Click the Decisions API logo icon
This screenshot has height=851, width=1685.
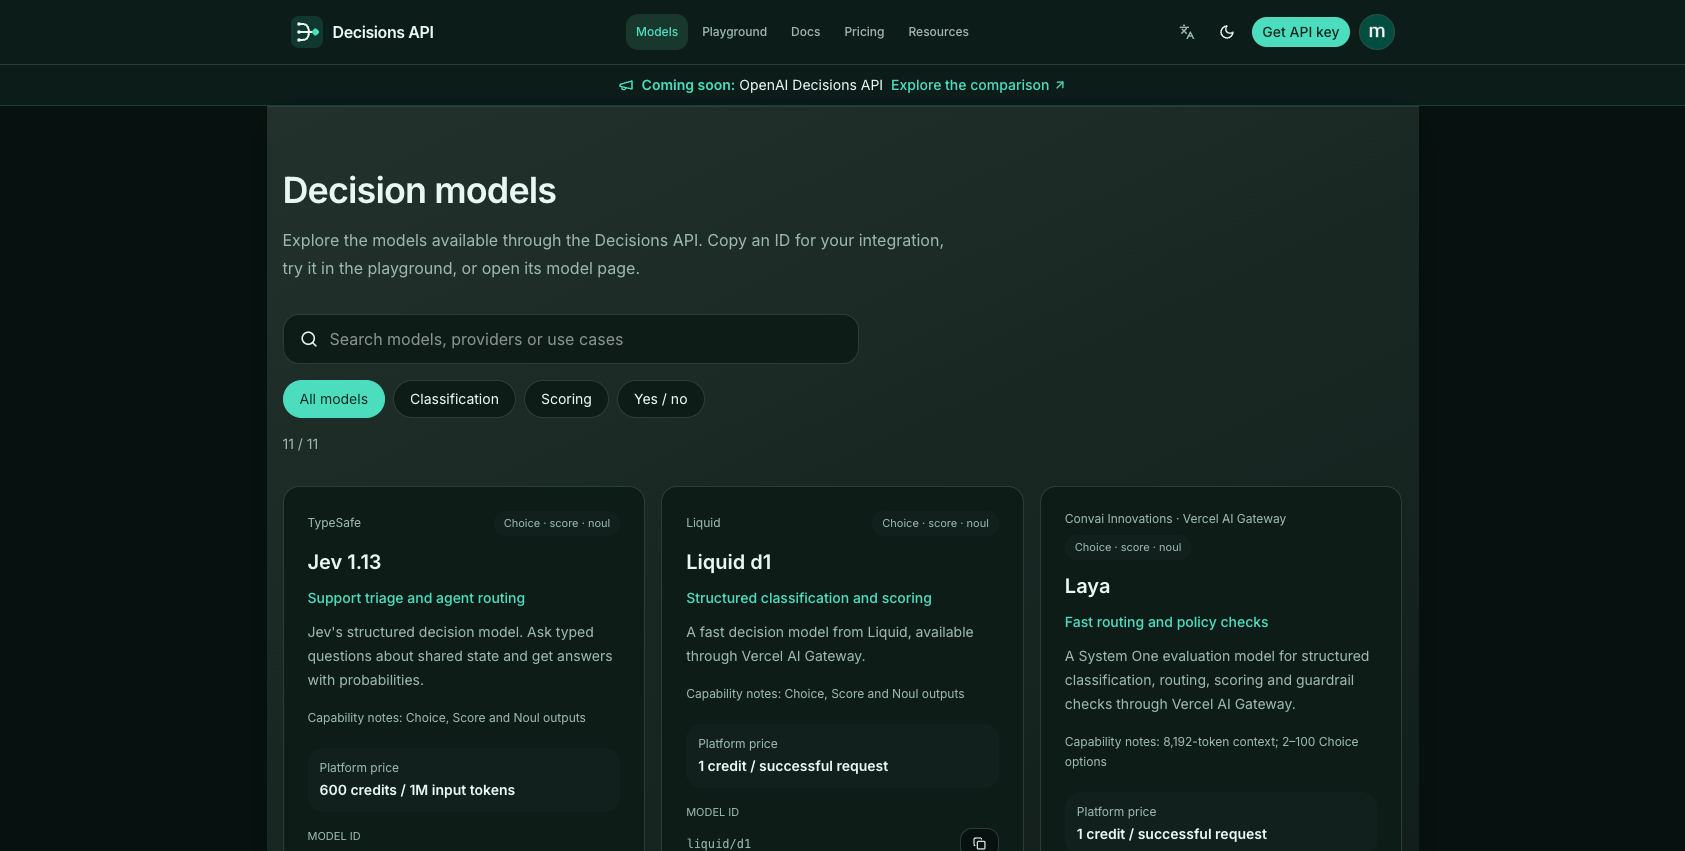[307, 32]
